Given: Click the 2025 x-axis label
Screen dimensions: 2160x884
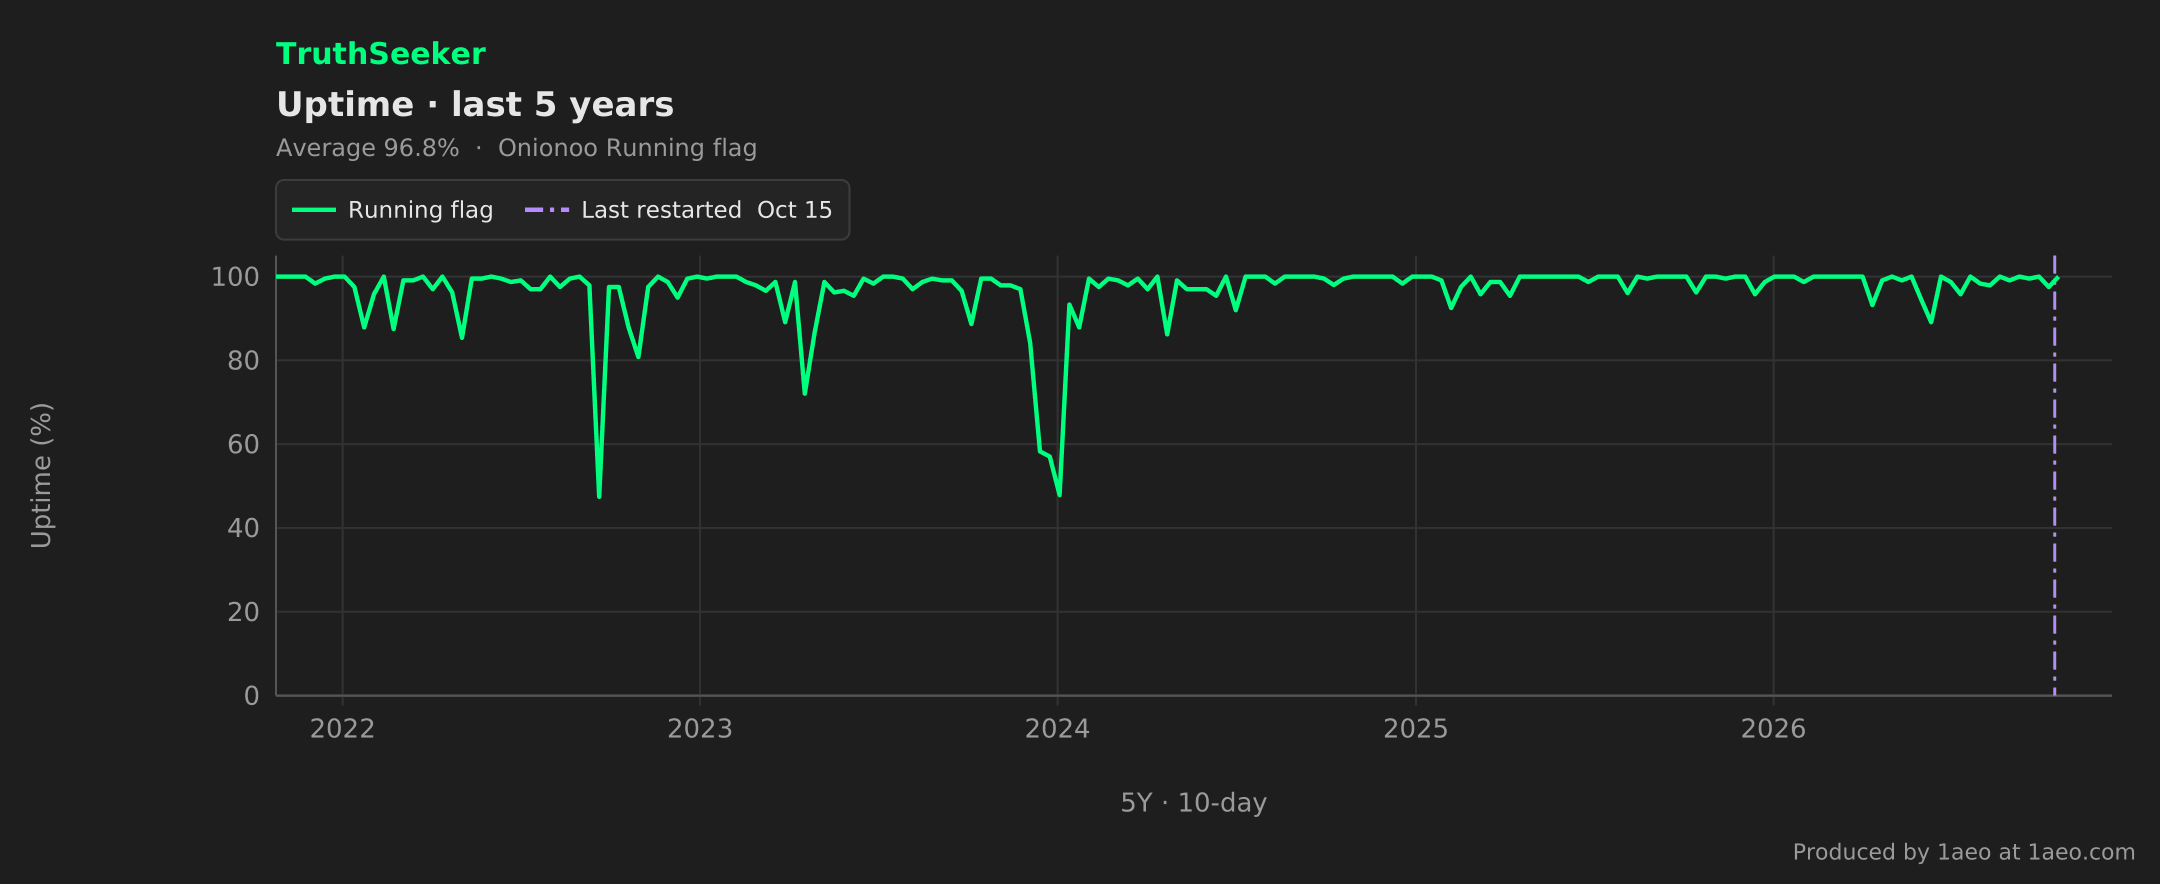Looking at the screenshot, I should [1415, 729].
